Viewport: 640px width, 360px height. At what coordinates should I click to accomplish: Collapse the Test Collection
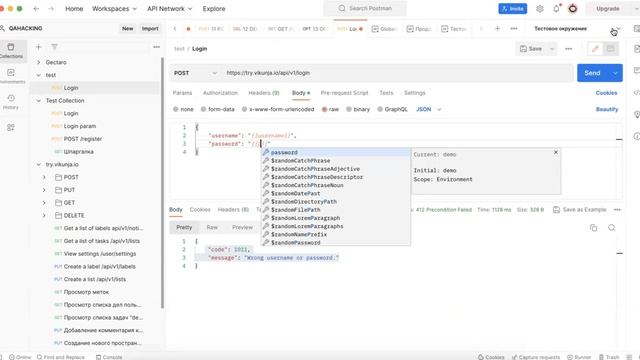point(39,101)
